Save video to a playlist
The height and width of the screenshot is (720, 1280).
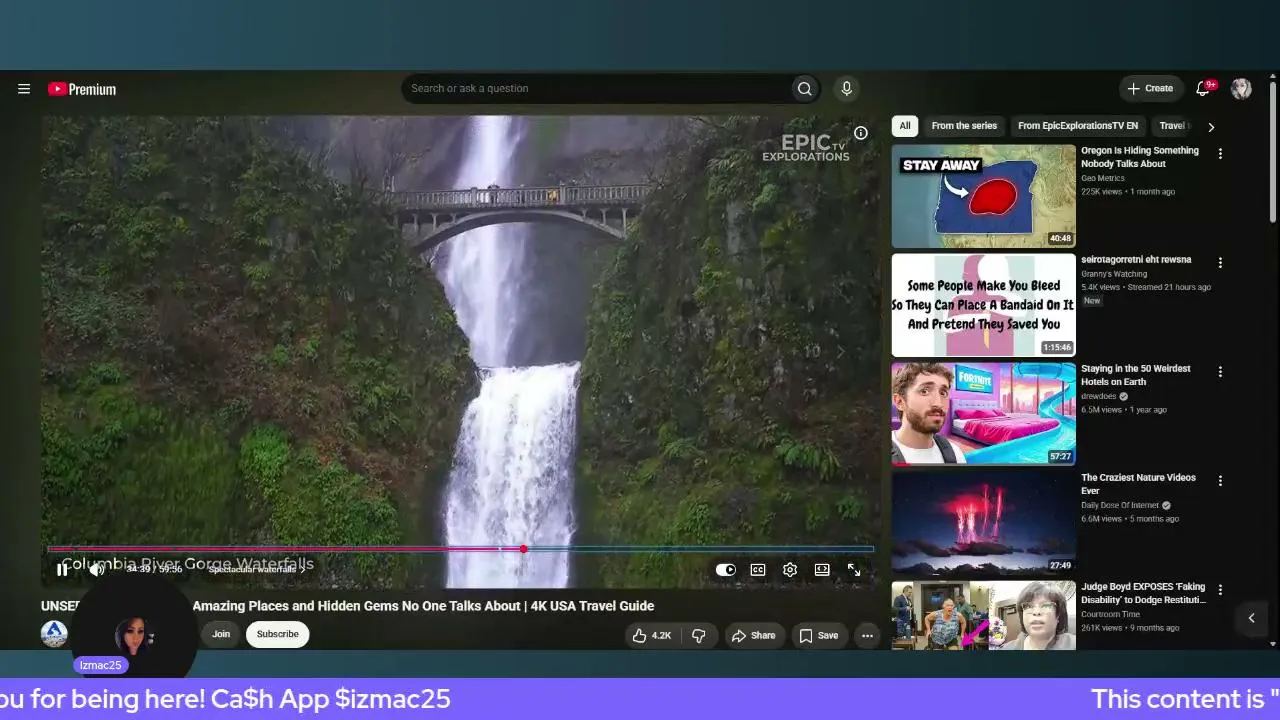coord(818,635)
